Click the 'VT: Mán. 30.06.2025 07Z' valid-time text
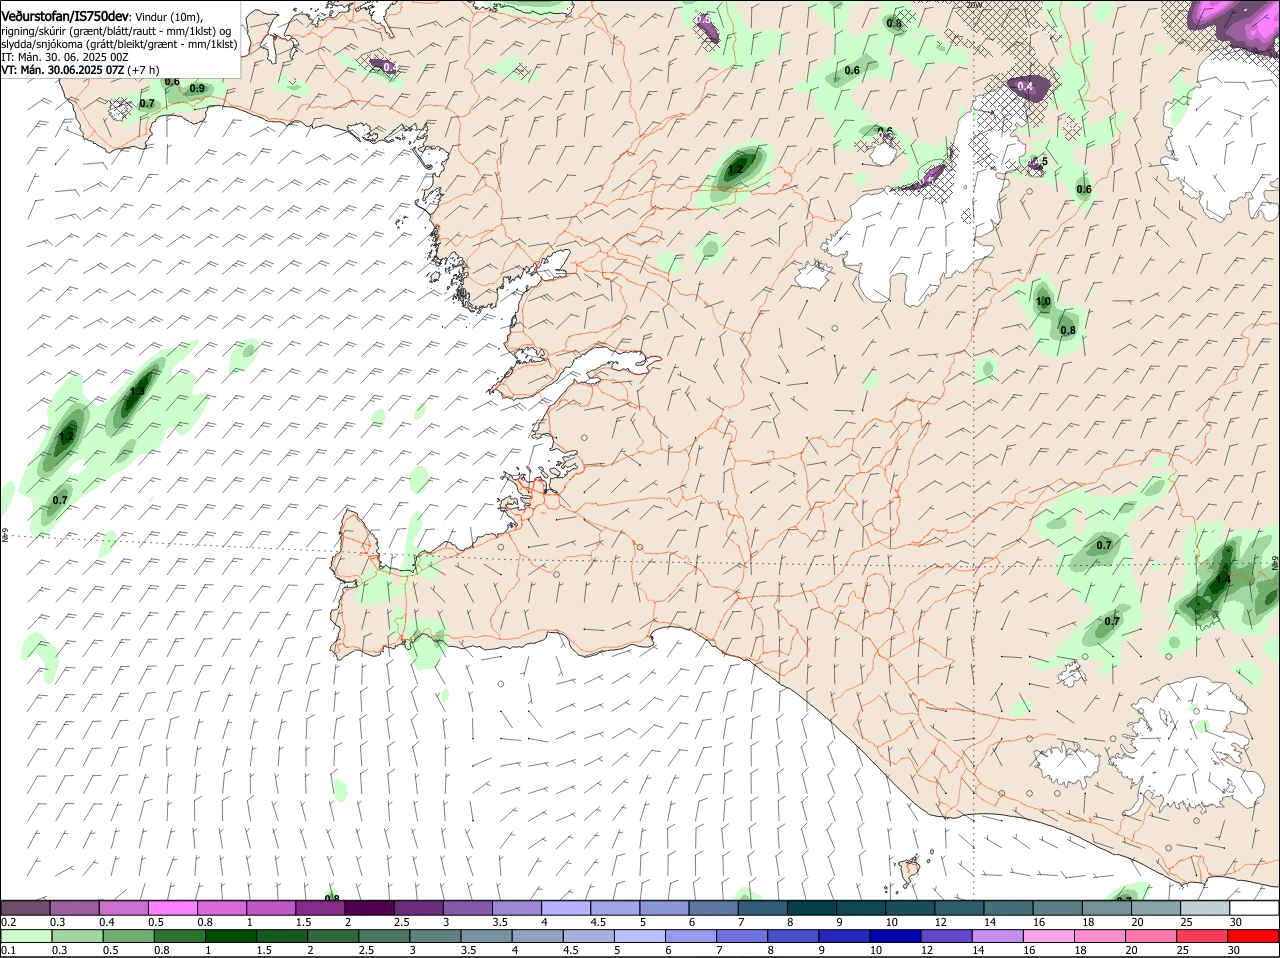This screenshot has width=1280, height=958. click(x=62, y=70)
